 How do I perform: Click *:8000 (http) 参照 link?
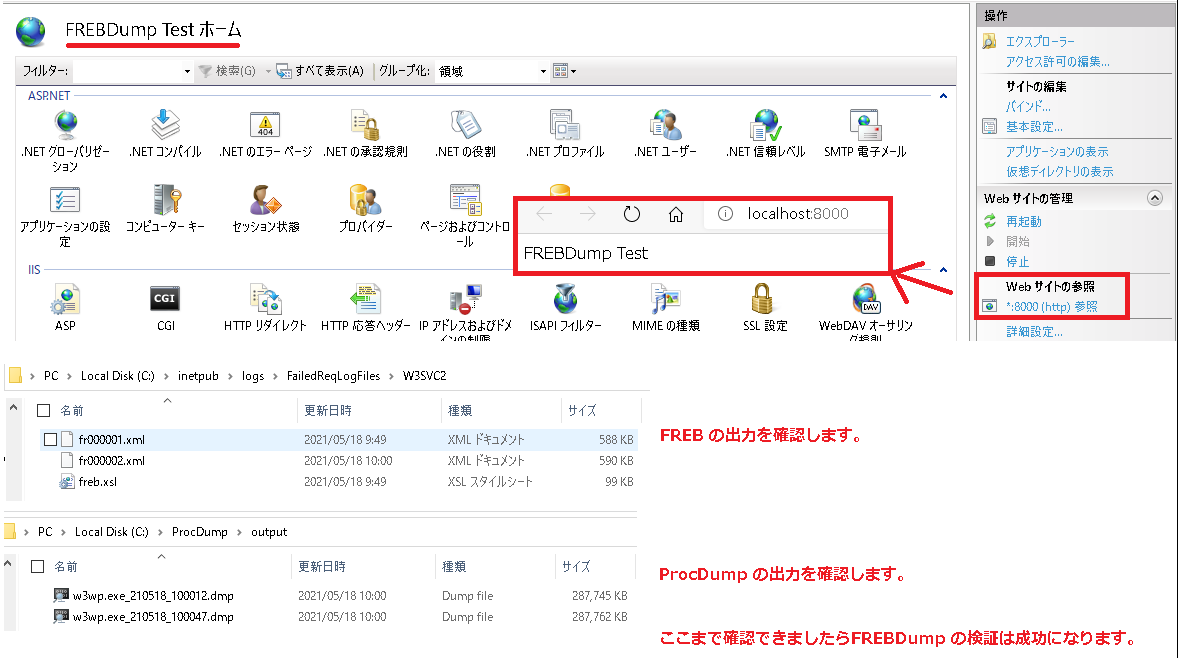click(1051, 306)
